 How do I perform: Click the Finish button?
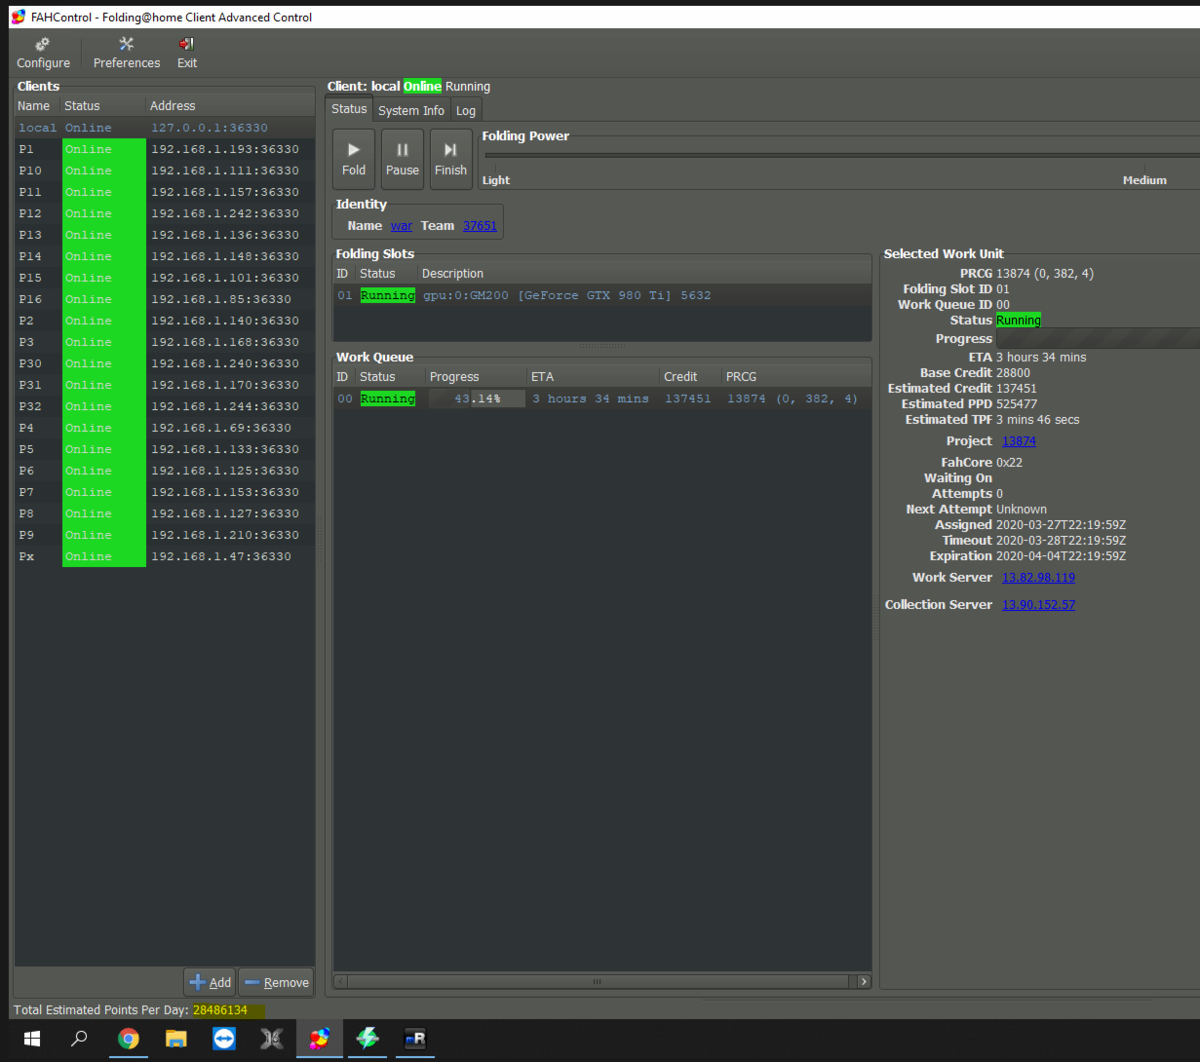click(450, 159)
